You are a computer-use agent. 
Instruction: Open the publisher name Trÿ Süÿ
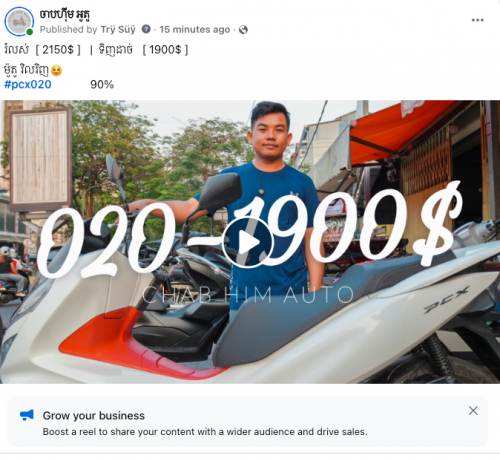point(118,30)
